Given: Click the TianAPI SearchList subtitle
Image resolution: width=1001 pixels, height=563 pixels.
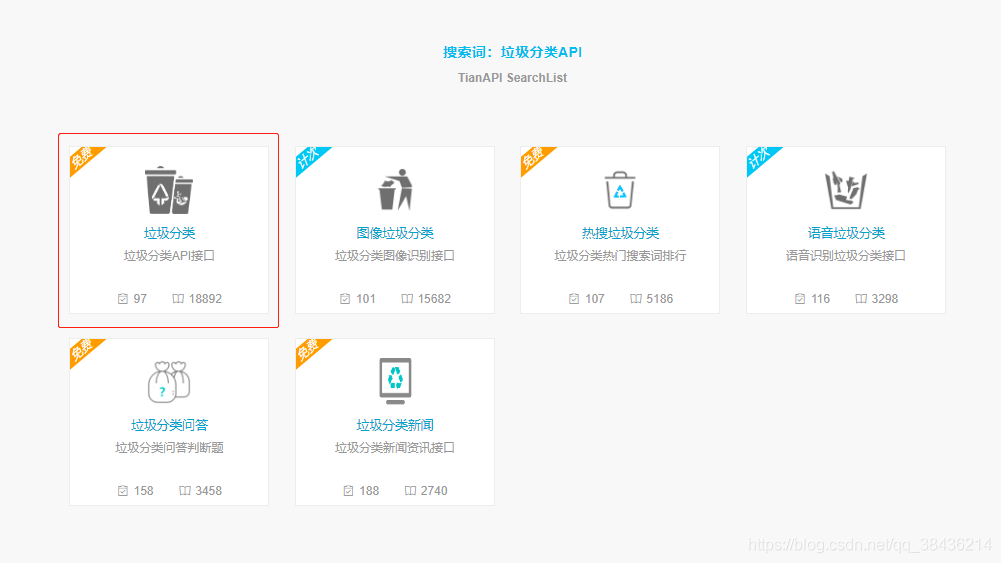Looking at the screenshot, I should pyautogui.click(x=513, y=78).
